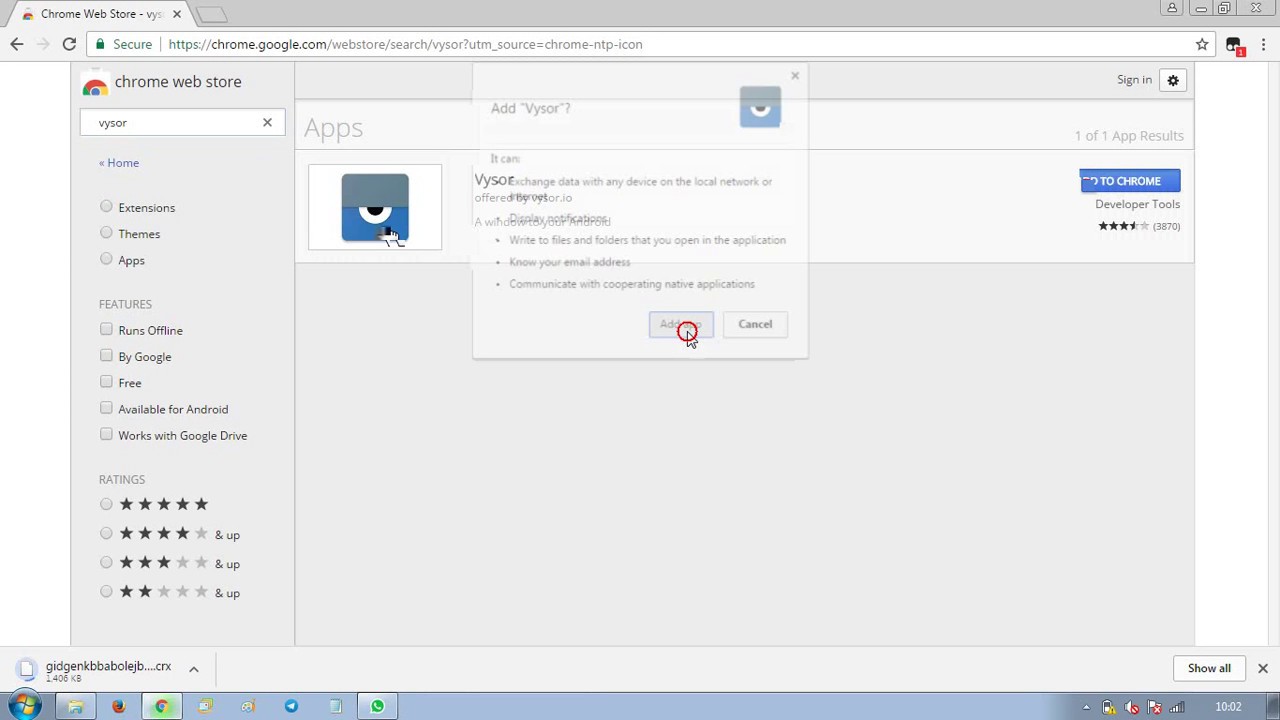Click the Developer Tools category text
Screen dimensions: 1280x720
coord(1137,204)
